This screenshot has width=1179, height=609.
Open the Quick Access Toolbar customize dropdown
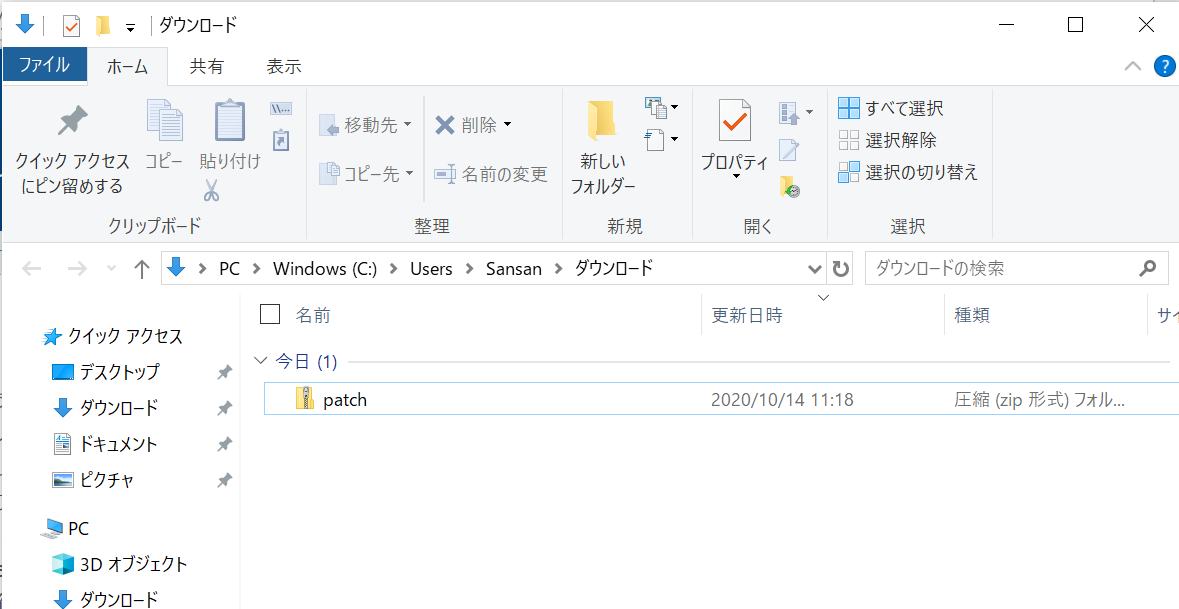coord(130,28)
